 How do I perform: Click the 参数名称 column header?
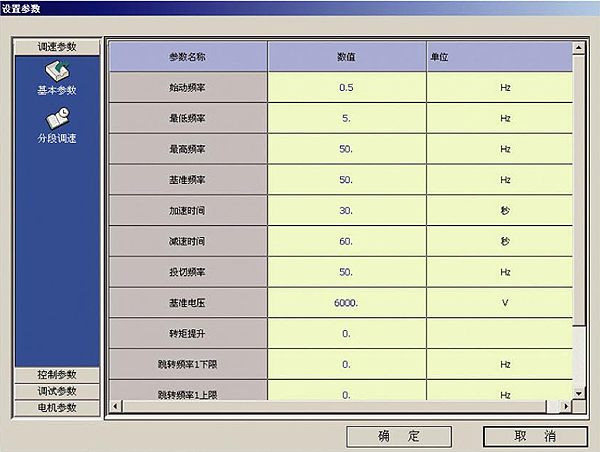[x=187, y=57]
